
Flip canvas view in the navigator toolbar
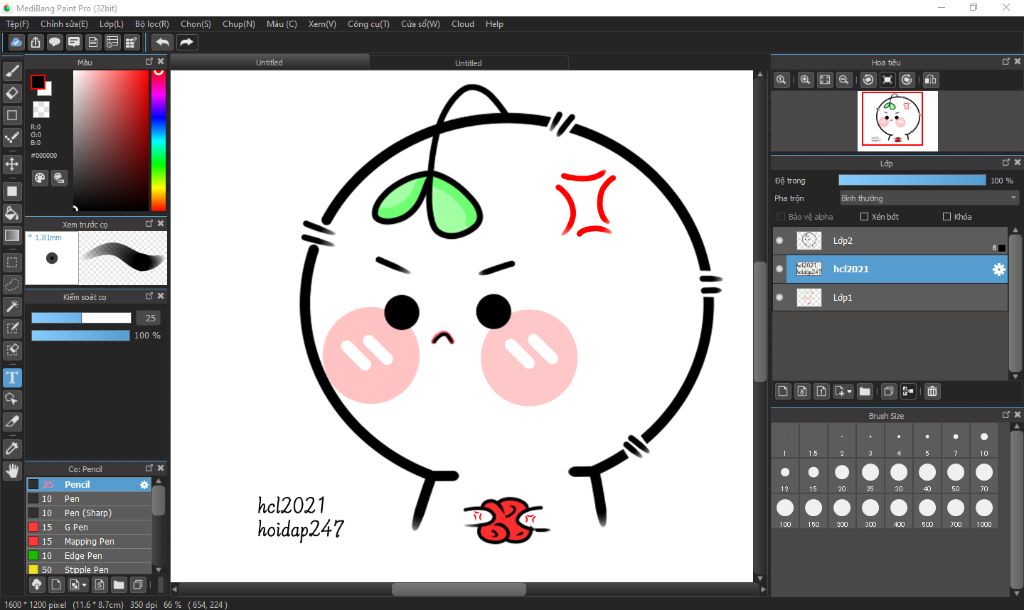(931, 80)
